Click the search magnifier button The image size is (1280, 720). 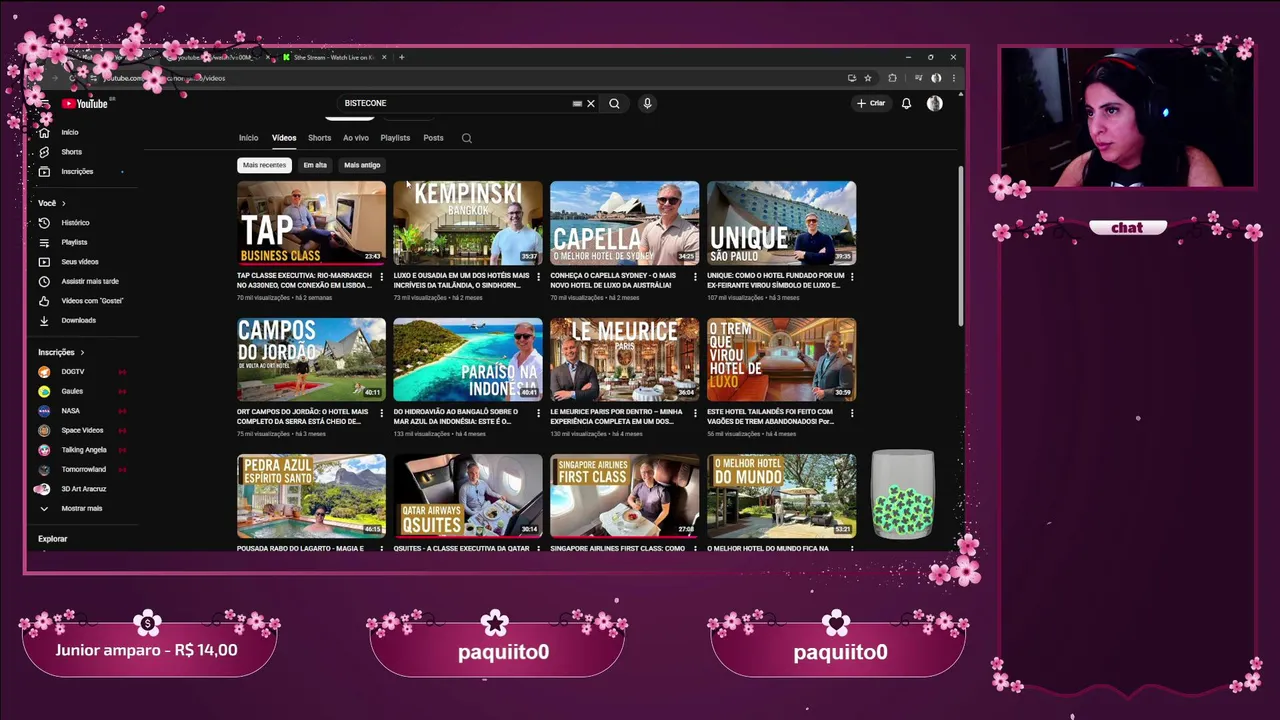tap(614, 103)
